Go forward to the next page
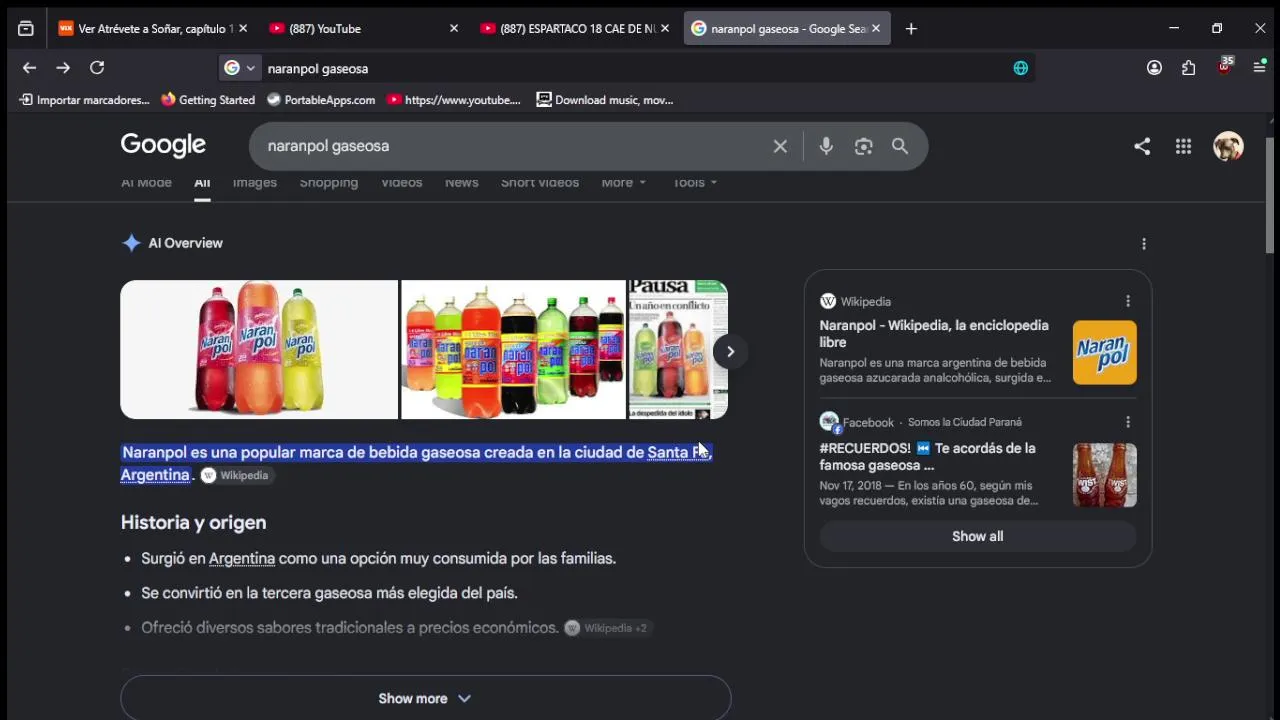 click(63, 68)
